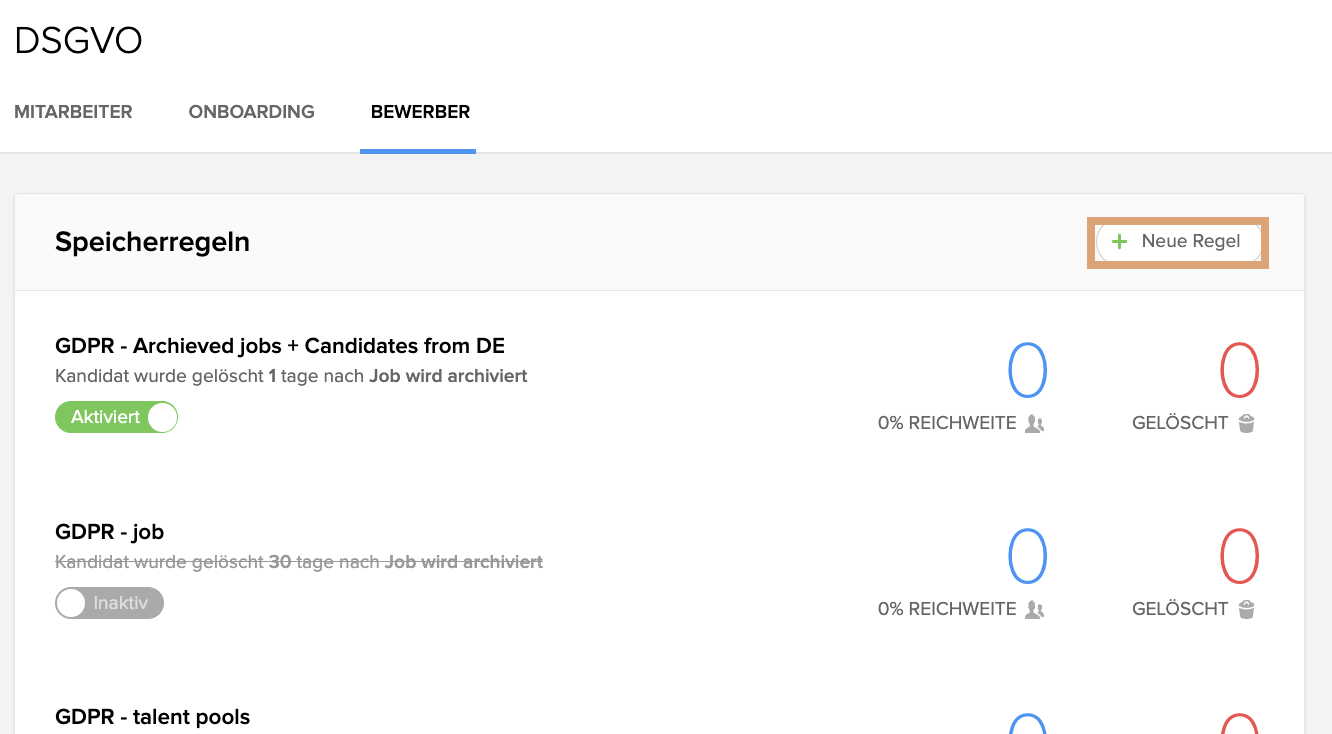Open the Onboarding tab
The image size is (1332, 734).
[x=252, y=112]
